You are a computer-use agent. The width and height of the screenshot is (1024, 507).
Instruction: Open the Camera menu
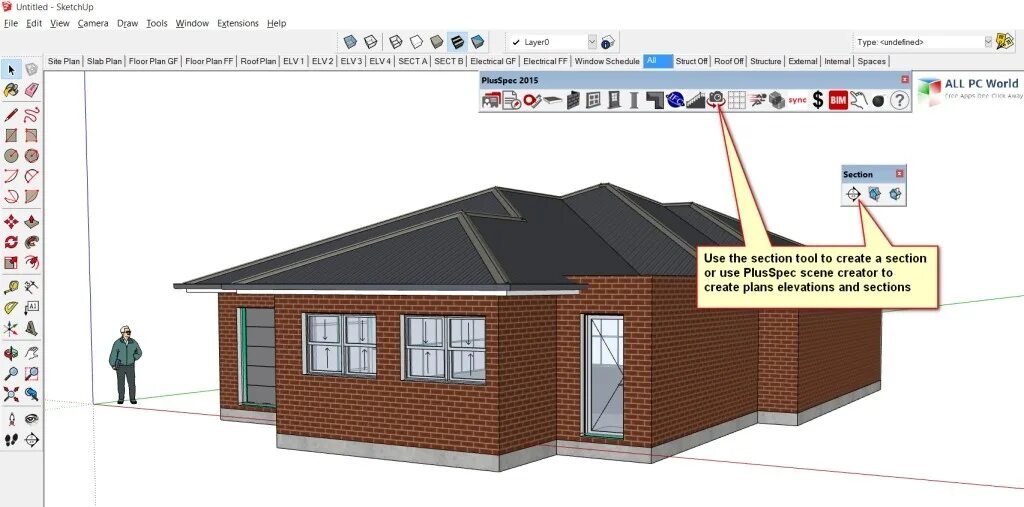(x=93, y=23)
